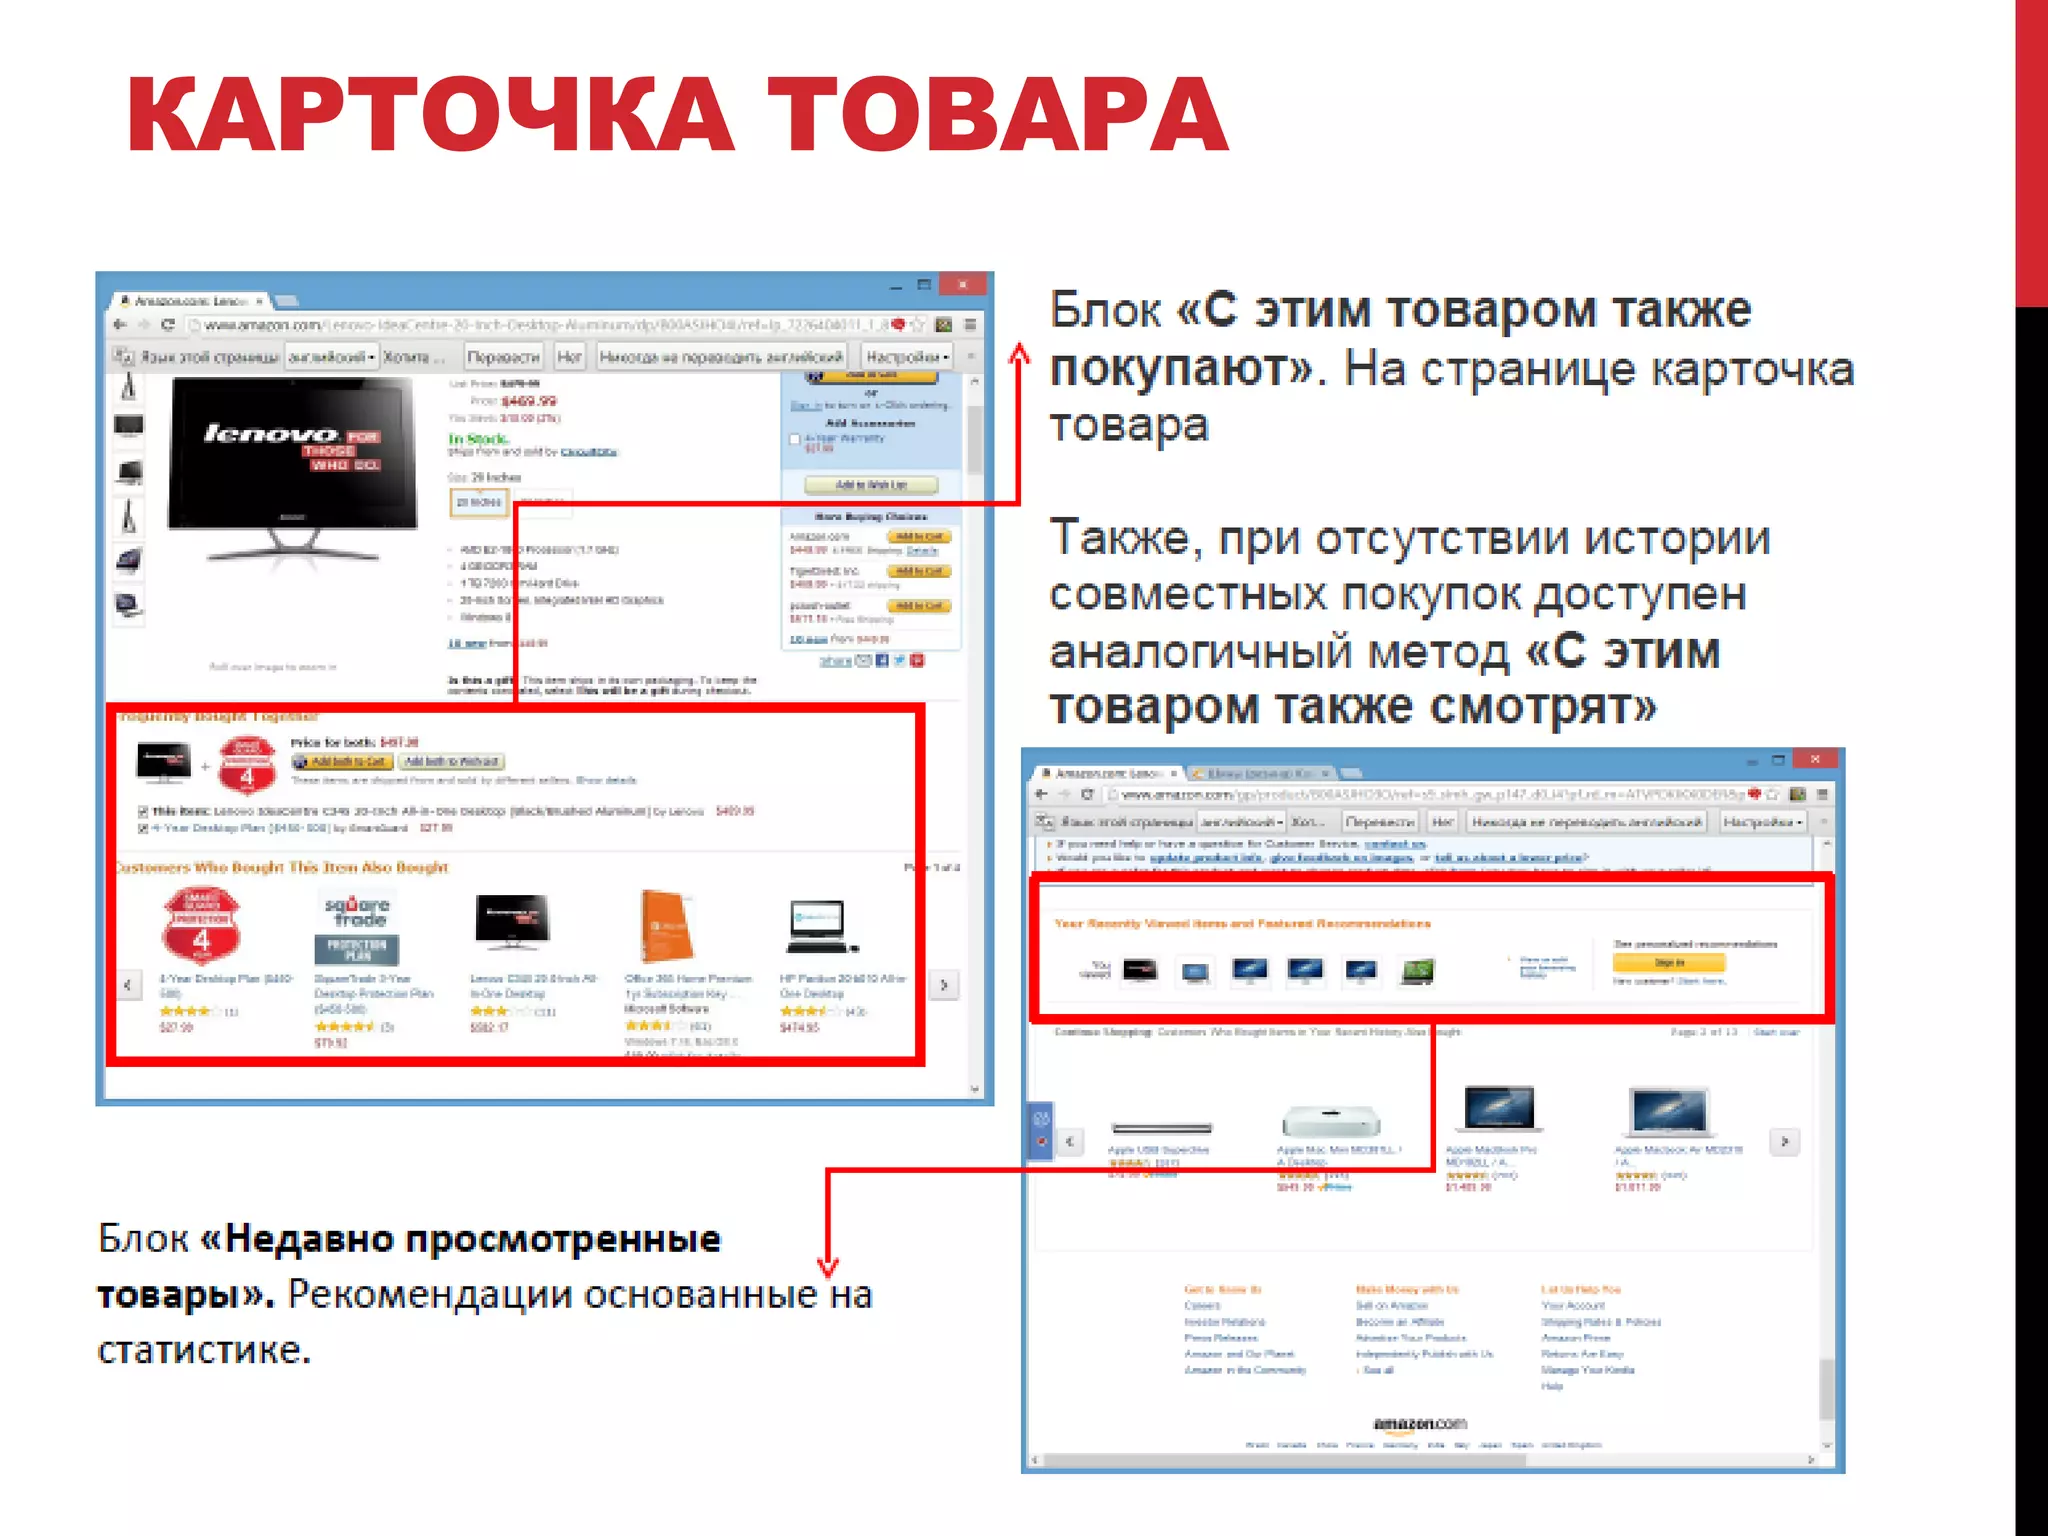Click Pinterest share icon on Lenovo product page

tap(918, 660)
